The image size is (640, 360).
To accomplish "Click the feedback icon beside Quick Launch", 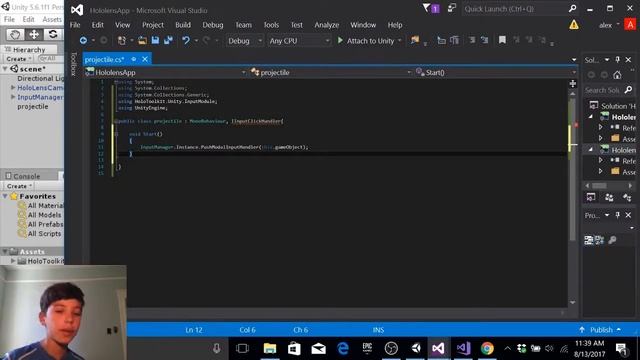I will (451, 8).
